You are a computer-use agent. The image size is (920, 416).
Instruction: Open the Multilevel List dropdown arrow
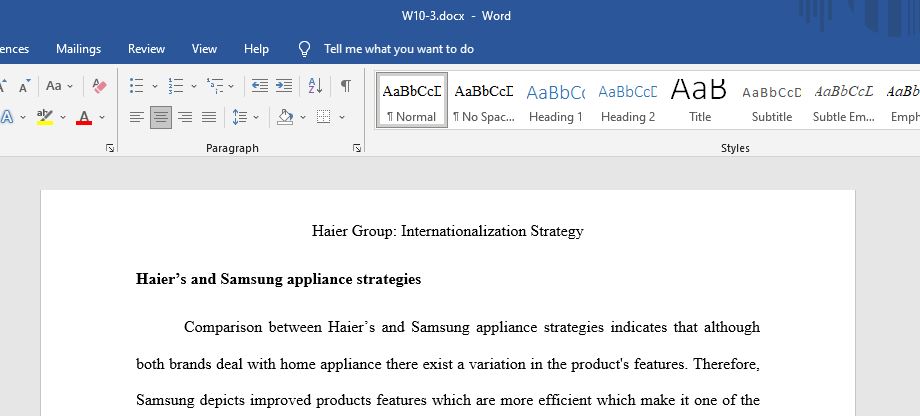pyautogui.click(x=231, y=86)
